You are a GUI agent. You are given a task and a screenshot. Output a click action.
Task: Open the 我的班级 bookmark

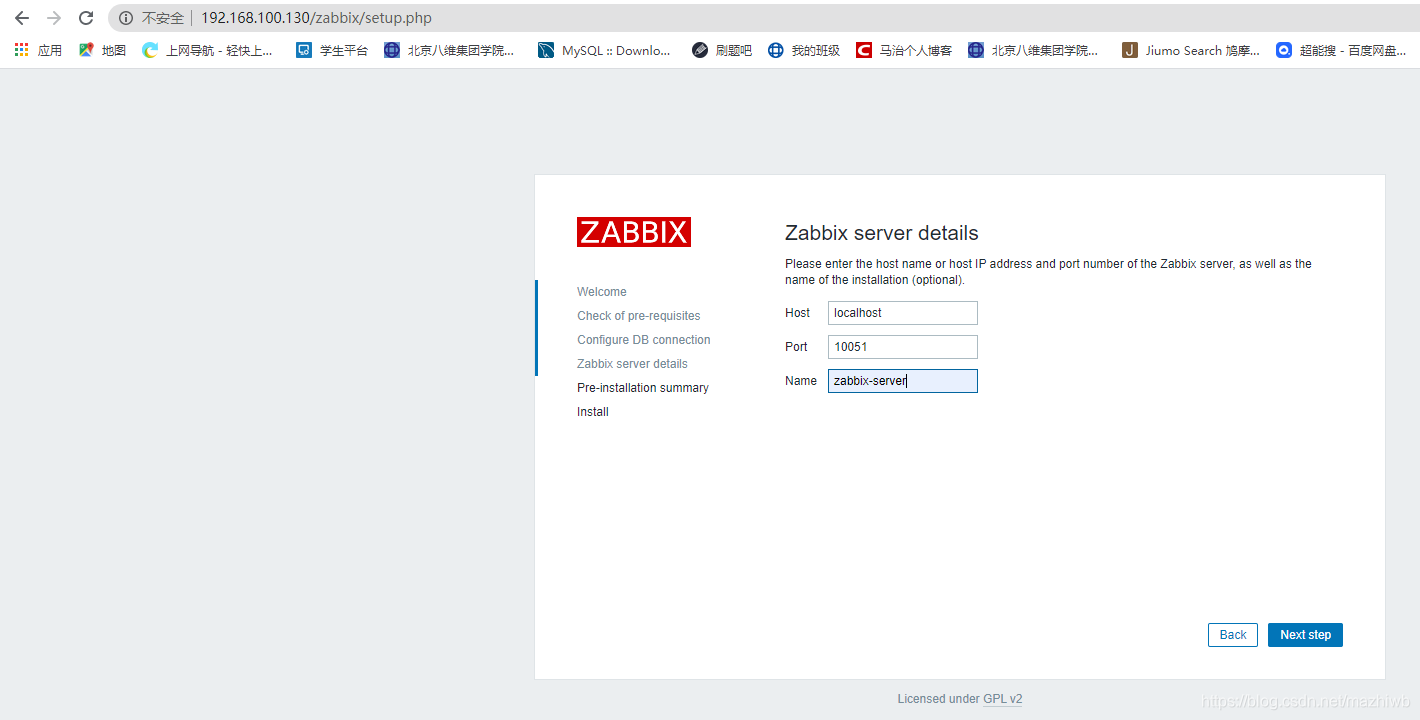click(804, 50)
